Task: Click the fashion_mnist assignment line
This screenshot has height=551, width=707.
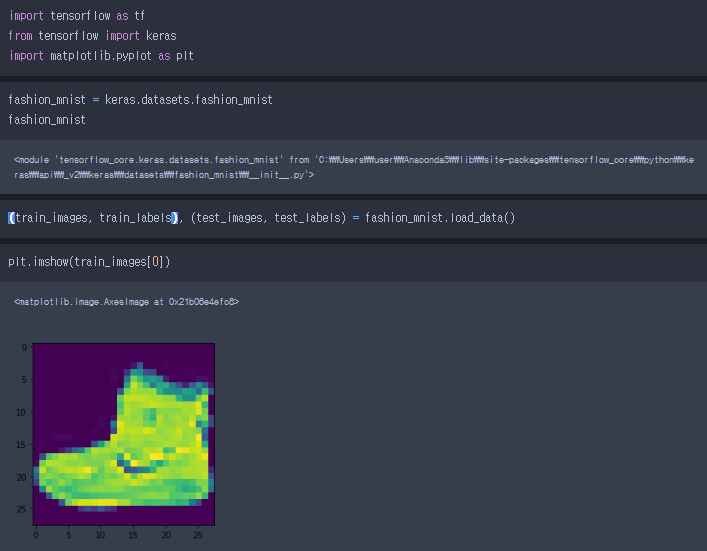Action: point(141,100)
